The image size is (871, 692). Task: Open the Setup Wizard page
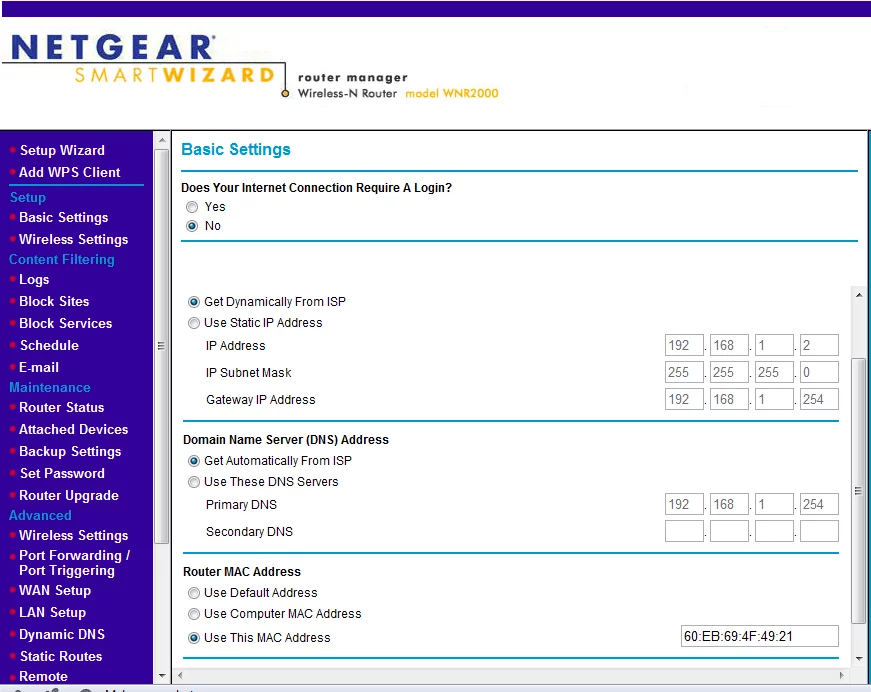click(x=62, y=151)
